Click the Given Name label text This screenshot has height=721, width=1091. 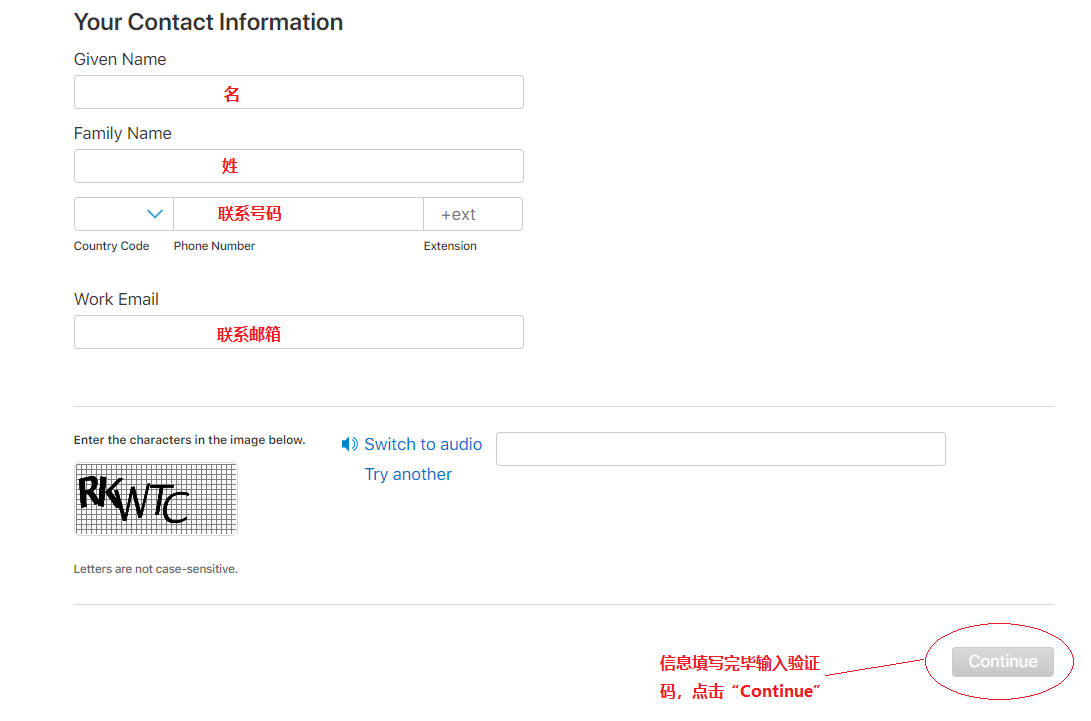(x=120, y=59)
